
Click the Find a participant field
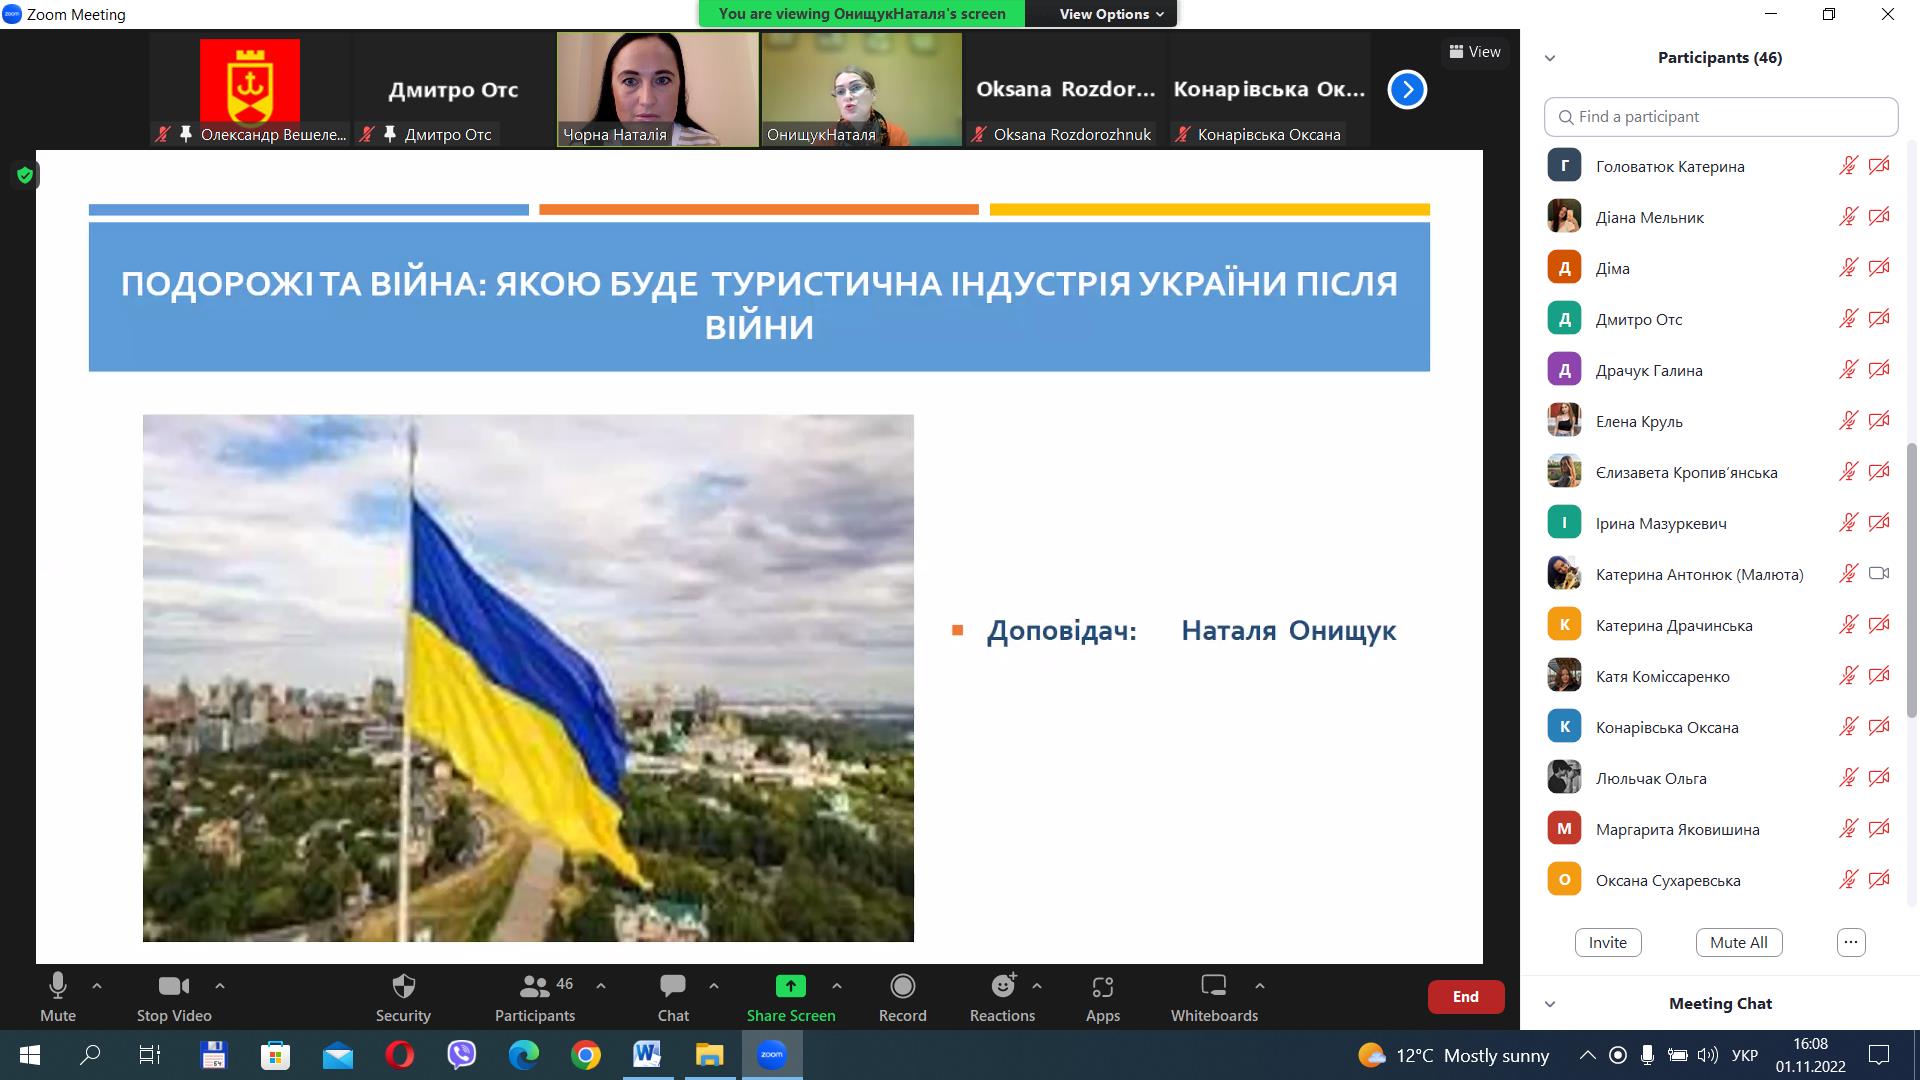coord(1720,117)
